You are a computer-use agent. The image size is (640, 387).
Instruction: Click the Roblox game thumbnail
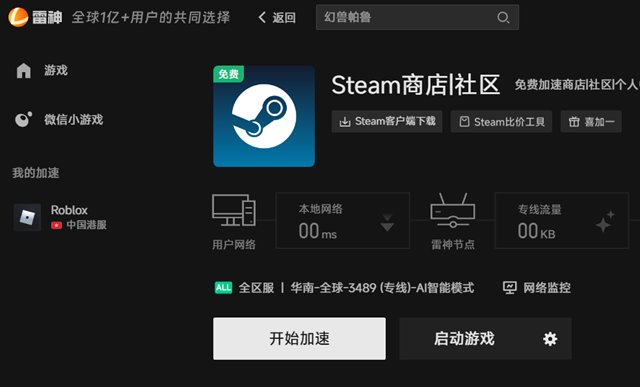pyautogui.click(x=27, y=218)
